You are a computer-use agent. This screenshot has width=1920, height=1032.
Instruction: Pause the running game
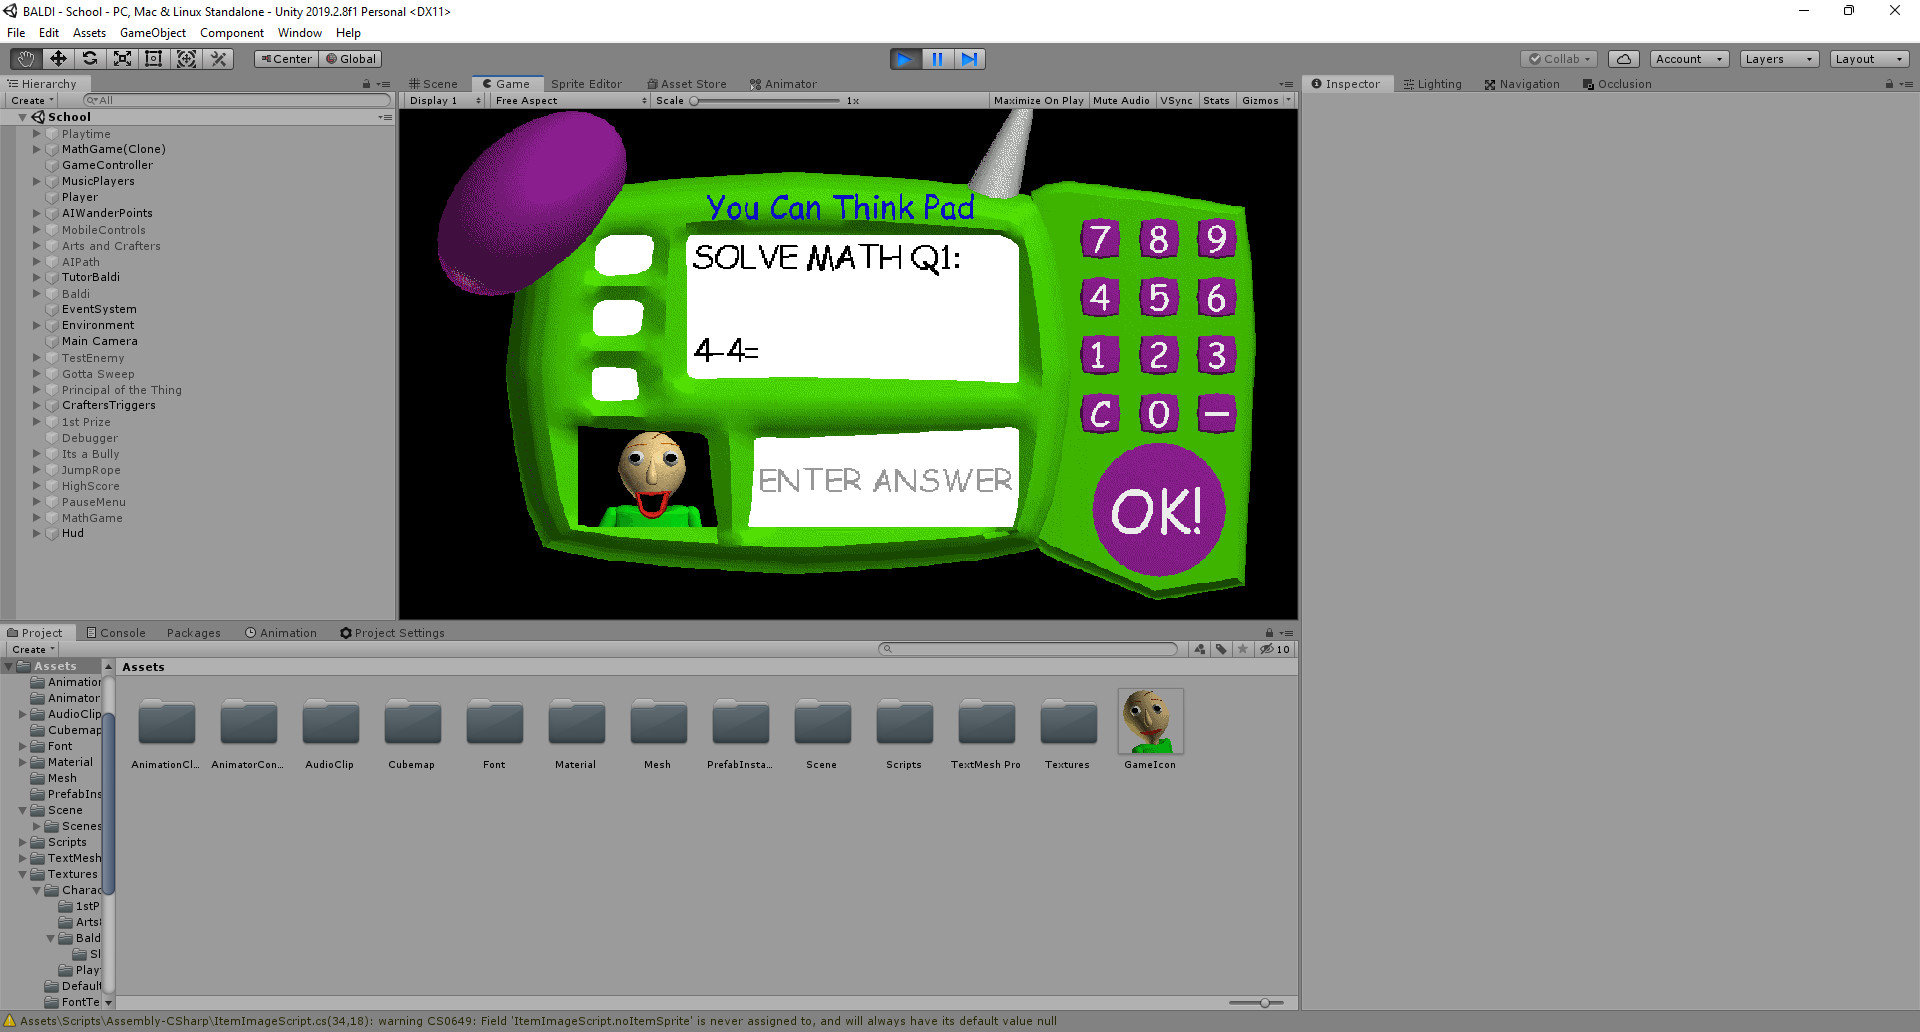pyautogui.click(x=938, y=59)
